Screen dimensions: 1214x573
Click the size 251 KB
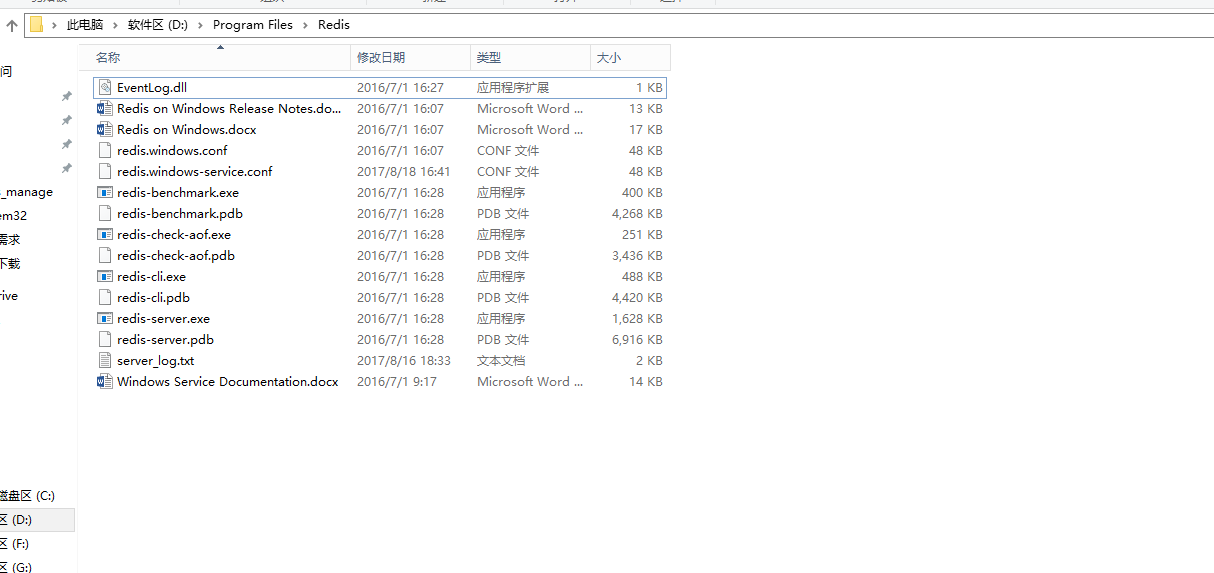pyautogui.click(x=642, y=235)
